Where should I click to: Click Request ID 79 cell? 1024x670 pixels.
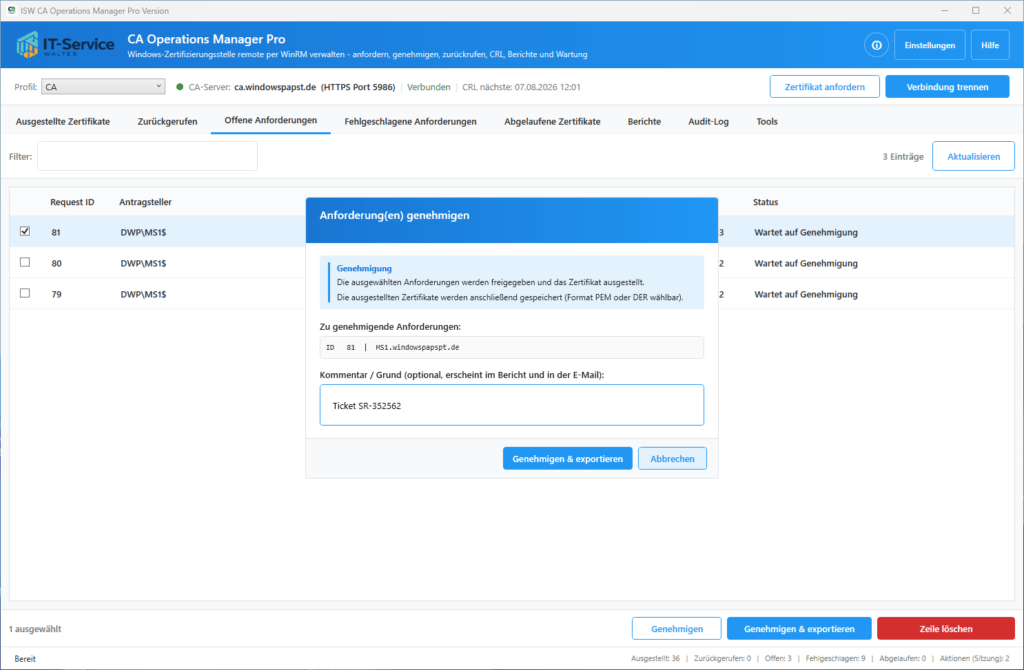tap(56, 295)
